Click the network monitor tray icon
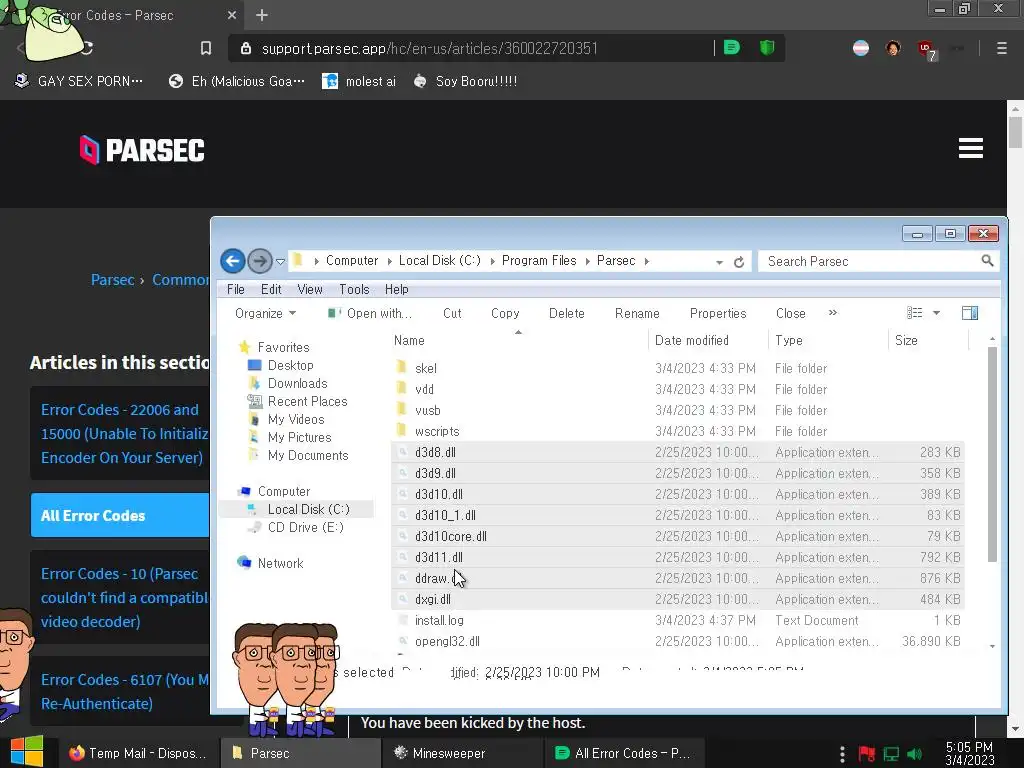Viewport: 1024px width, 768px height. pyautogui.click(x=891, y=754)
